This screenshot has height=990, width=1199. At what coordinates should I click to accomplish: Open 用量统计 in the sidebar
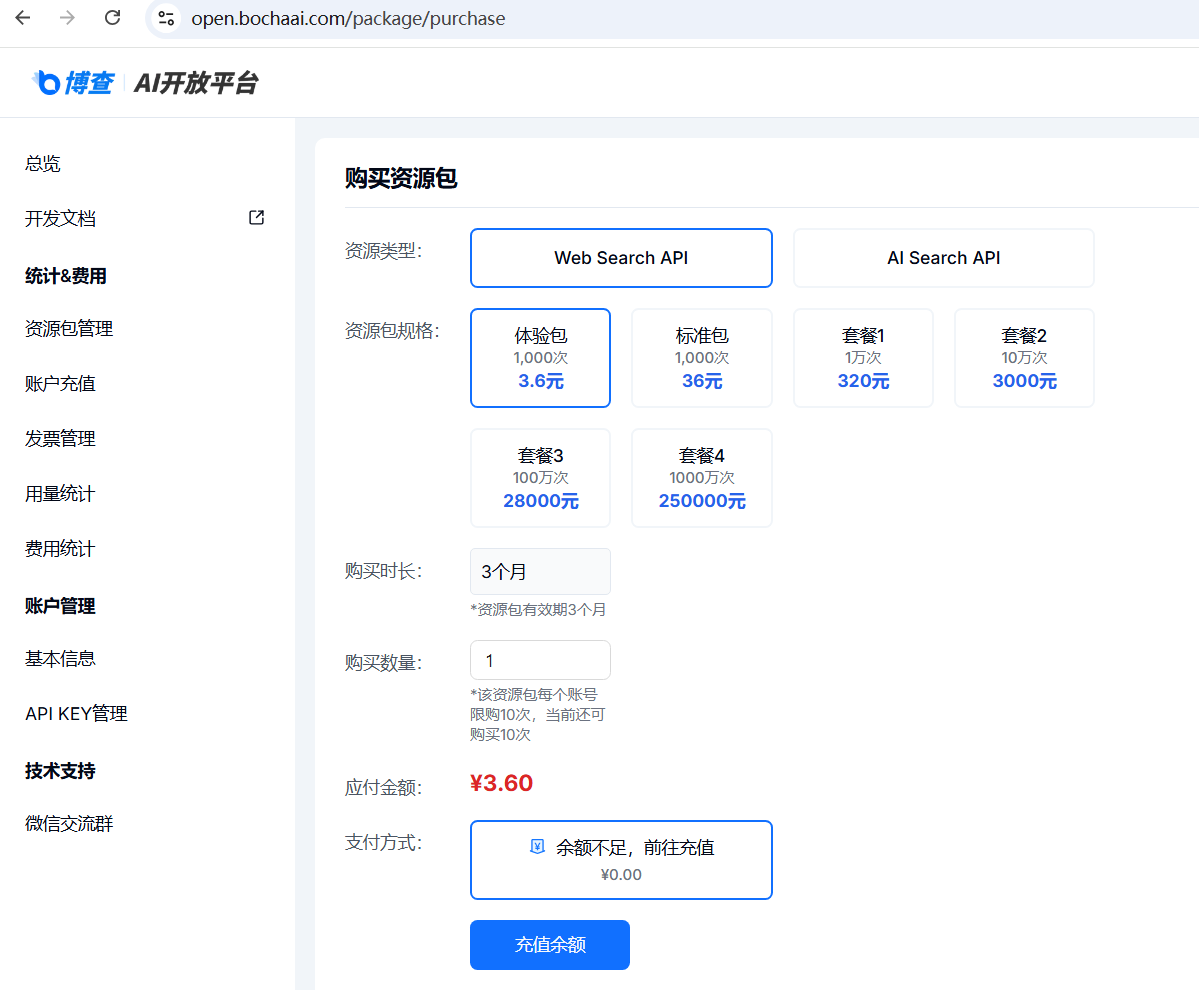click(60, 494)
